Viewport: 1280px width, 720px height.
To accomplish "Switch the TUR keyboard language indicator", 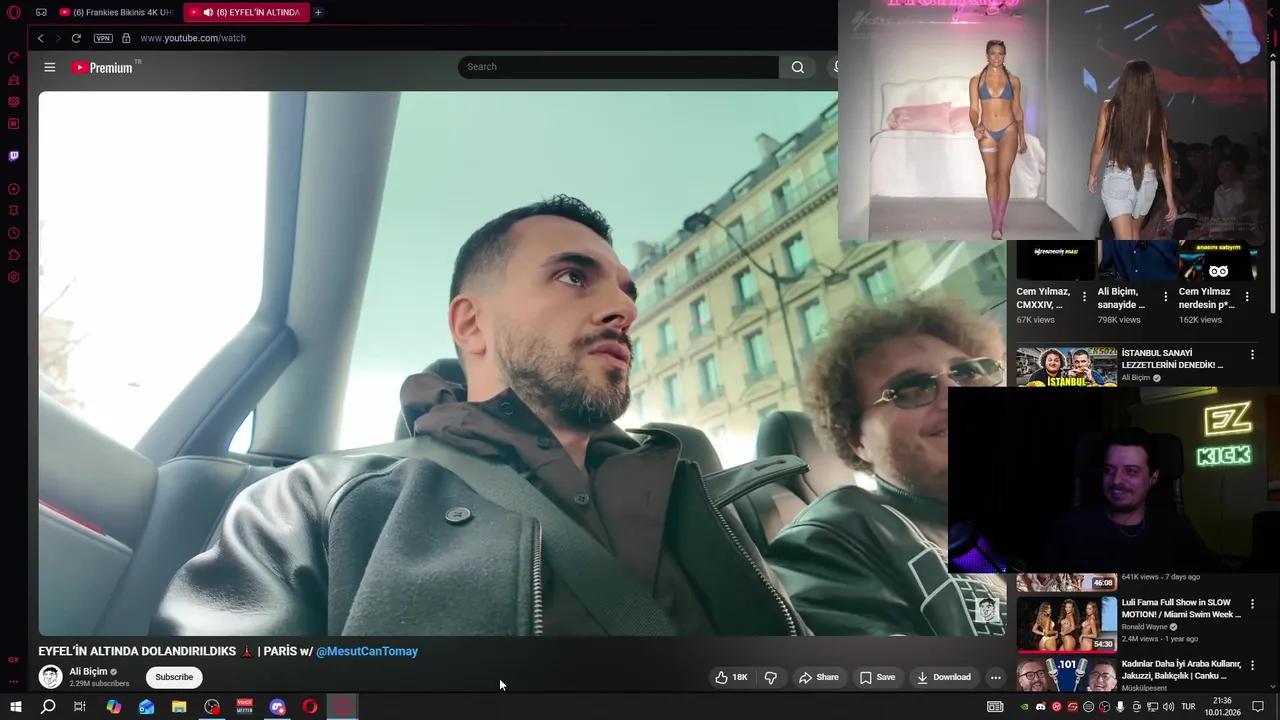I will click(x=1188, y=707).
